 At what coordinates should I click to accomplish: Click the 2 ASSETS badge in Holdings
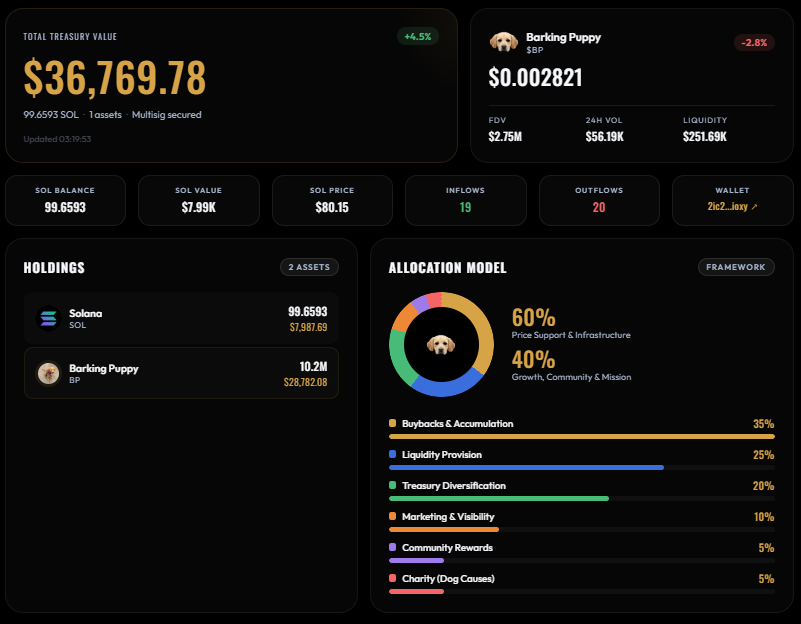[x=308, y=267]
